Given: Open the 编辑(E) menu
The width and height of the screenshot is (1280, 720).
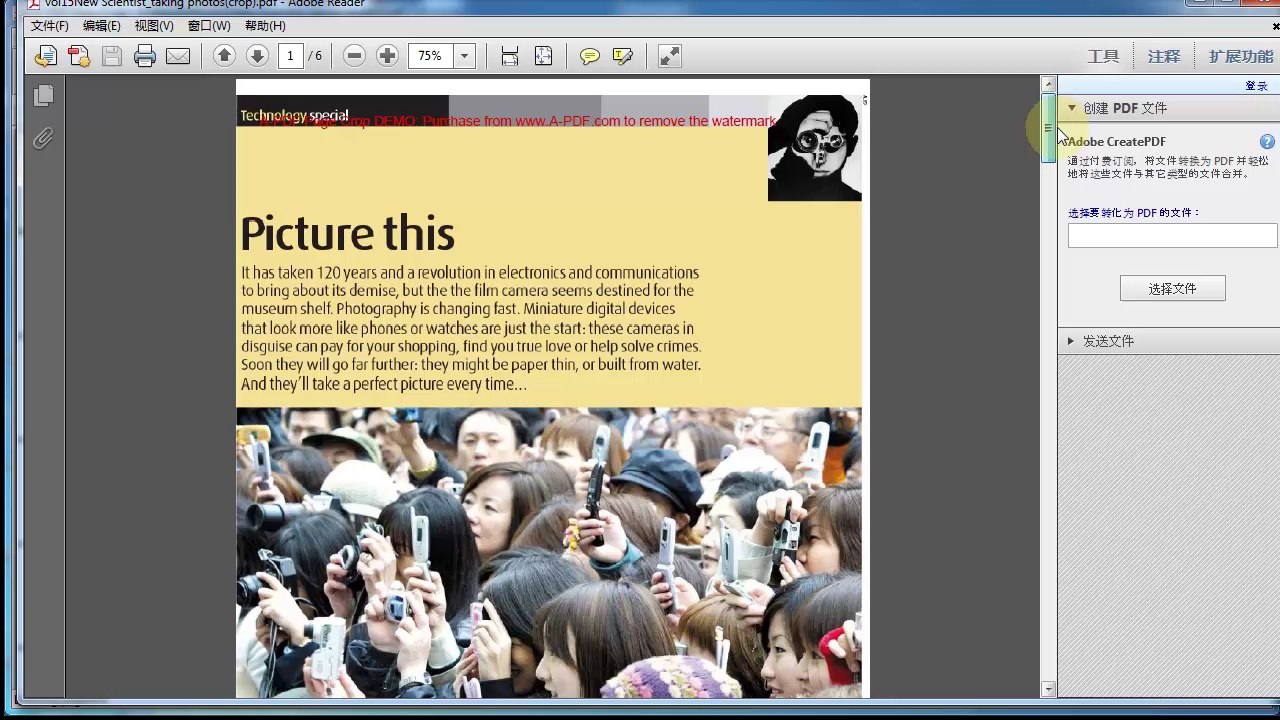Looking at the screenshot, I should [x=102, y=26].
